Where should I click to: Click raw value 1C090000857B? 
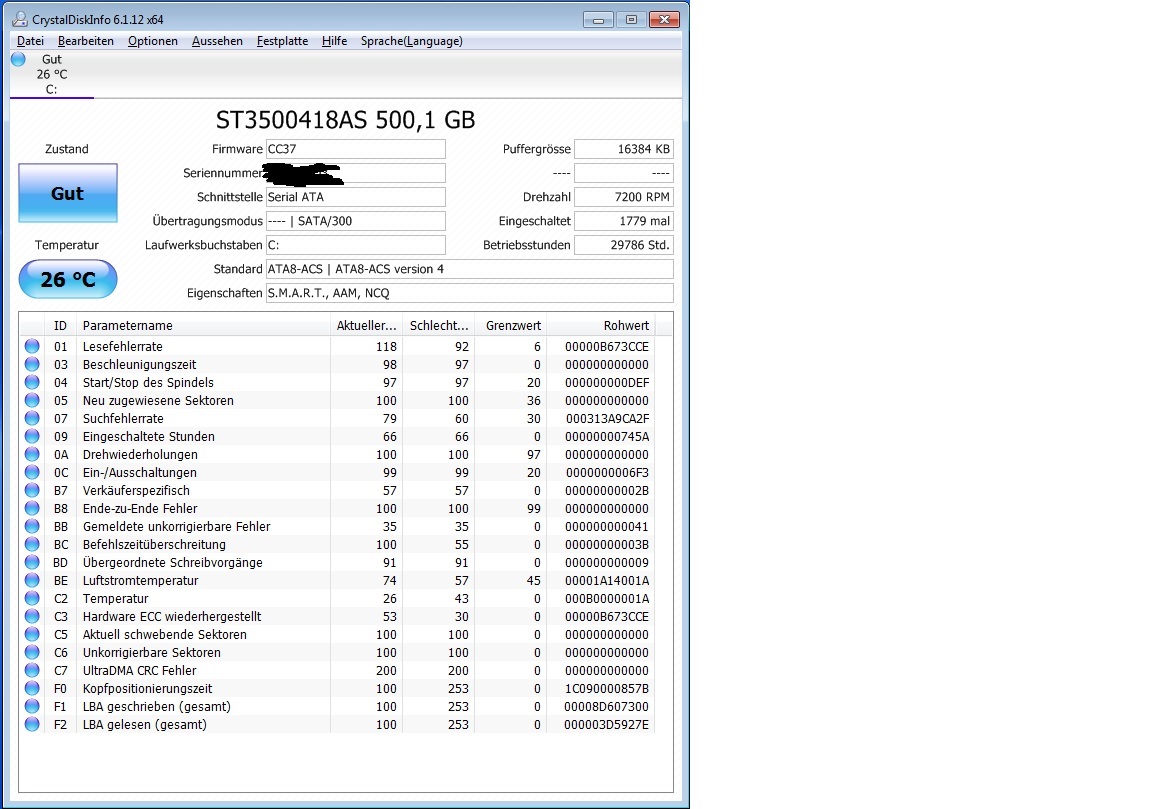click(x=607, y=688)
